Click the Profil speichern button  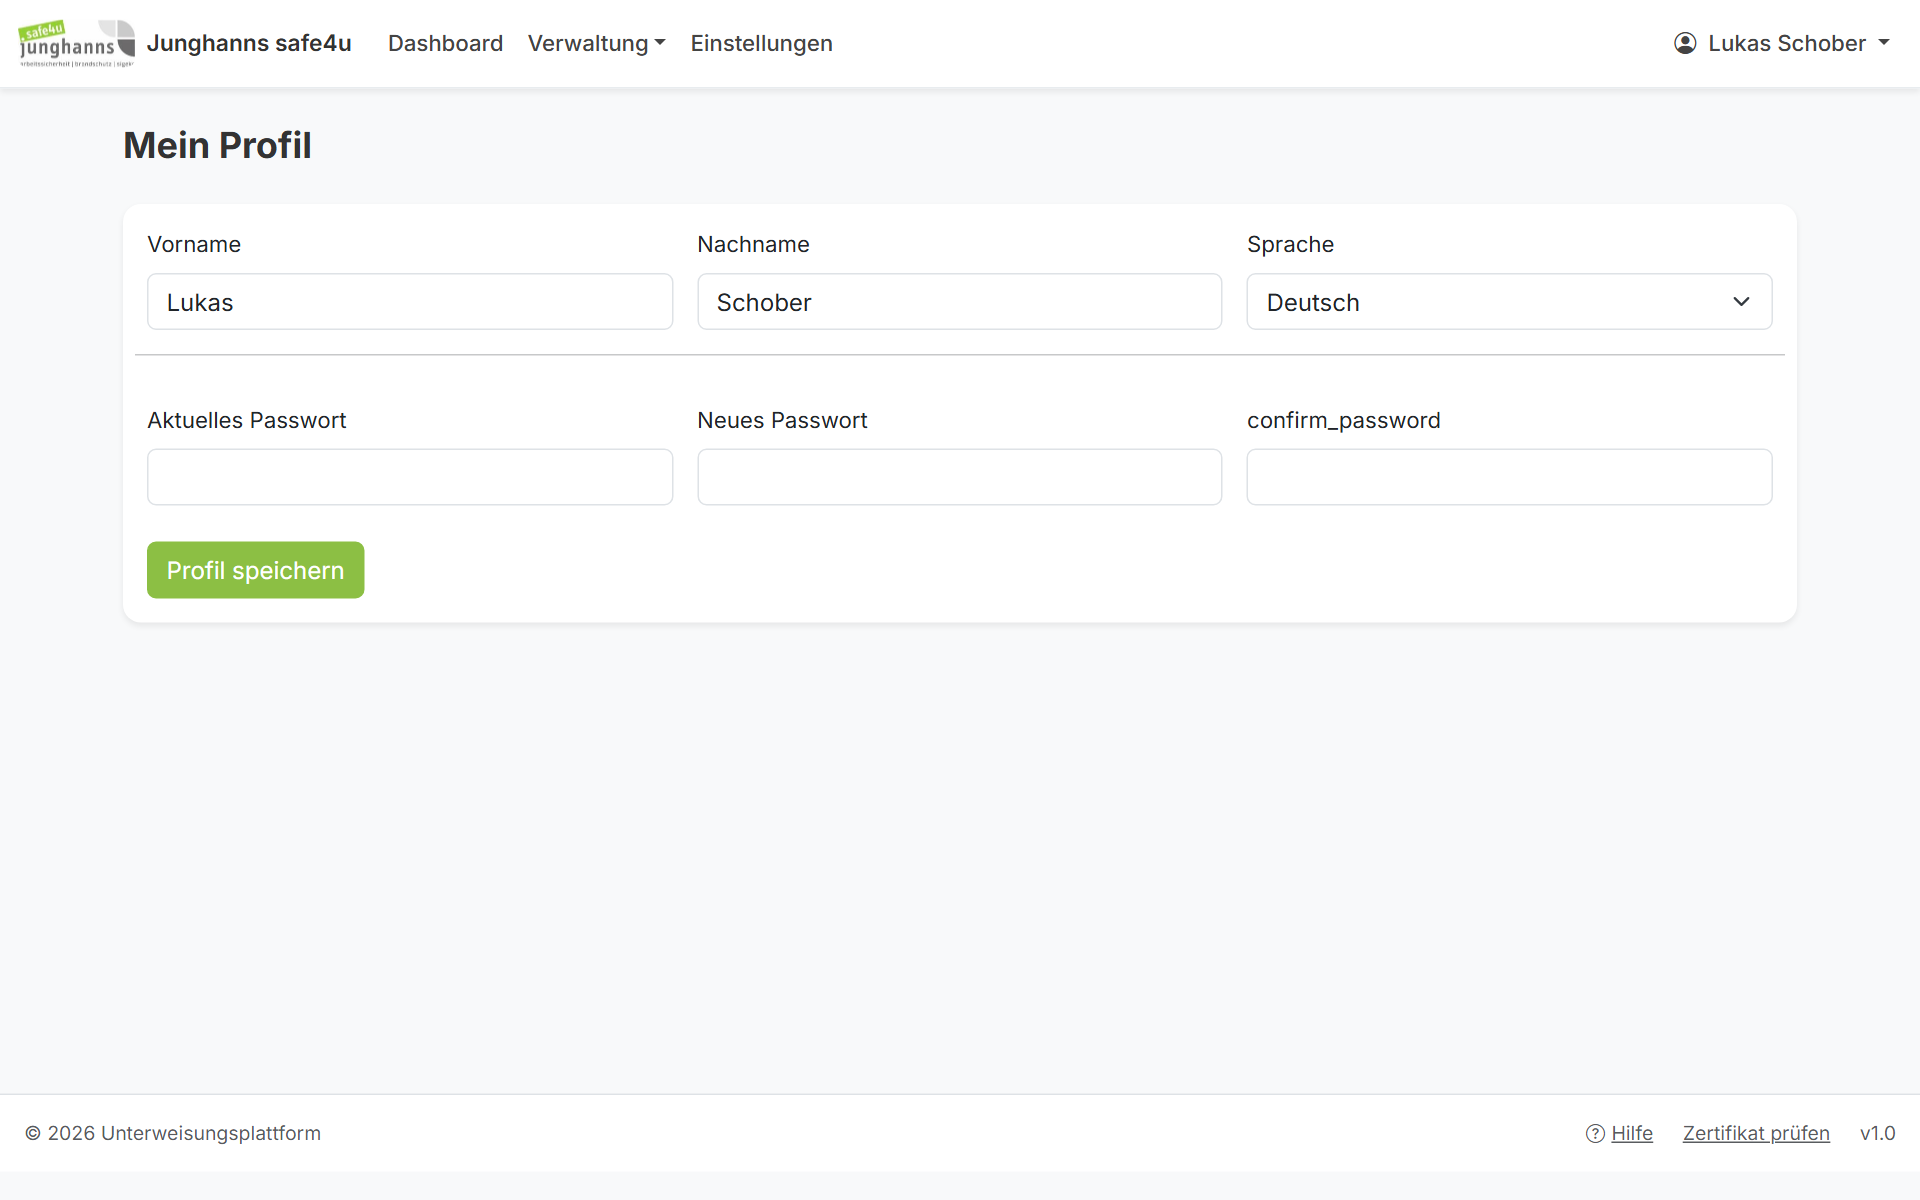[x=255, y=570]
